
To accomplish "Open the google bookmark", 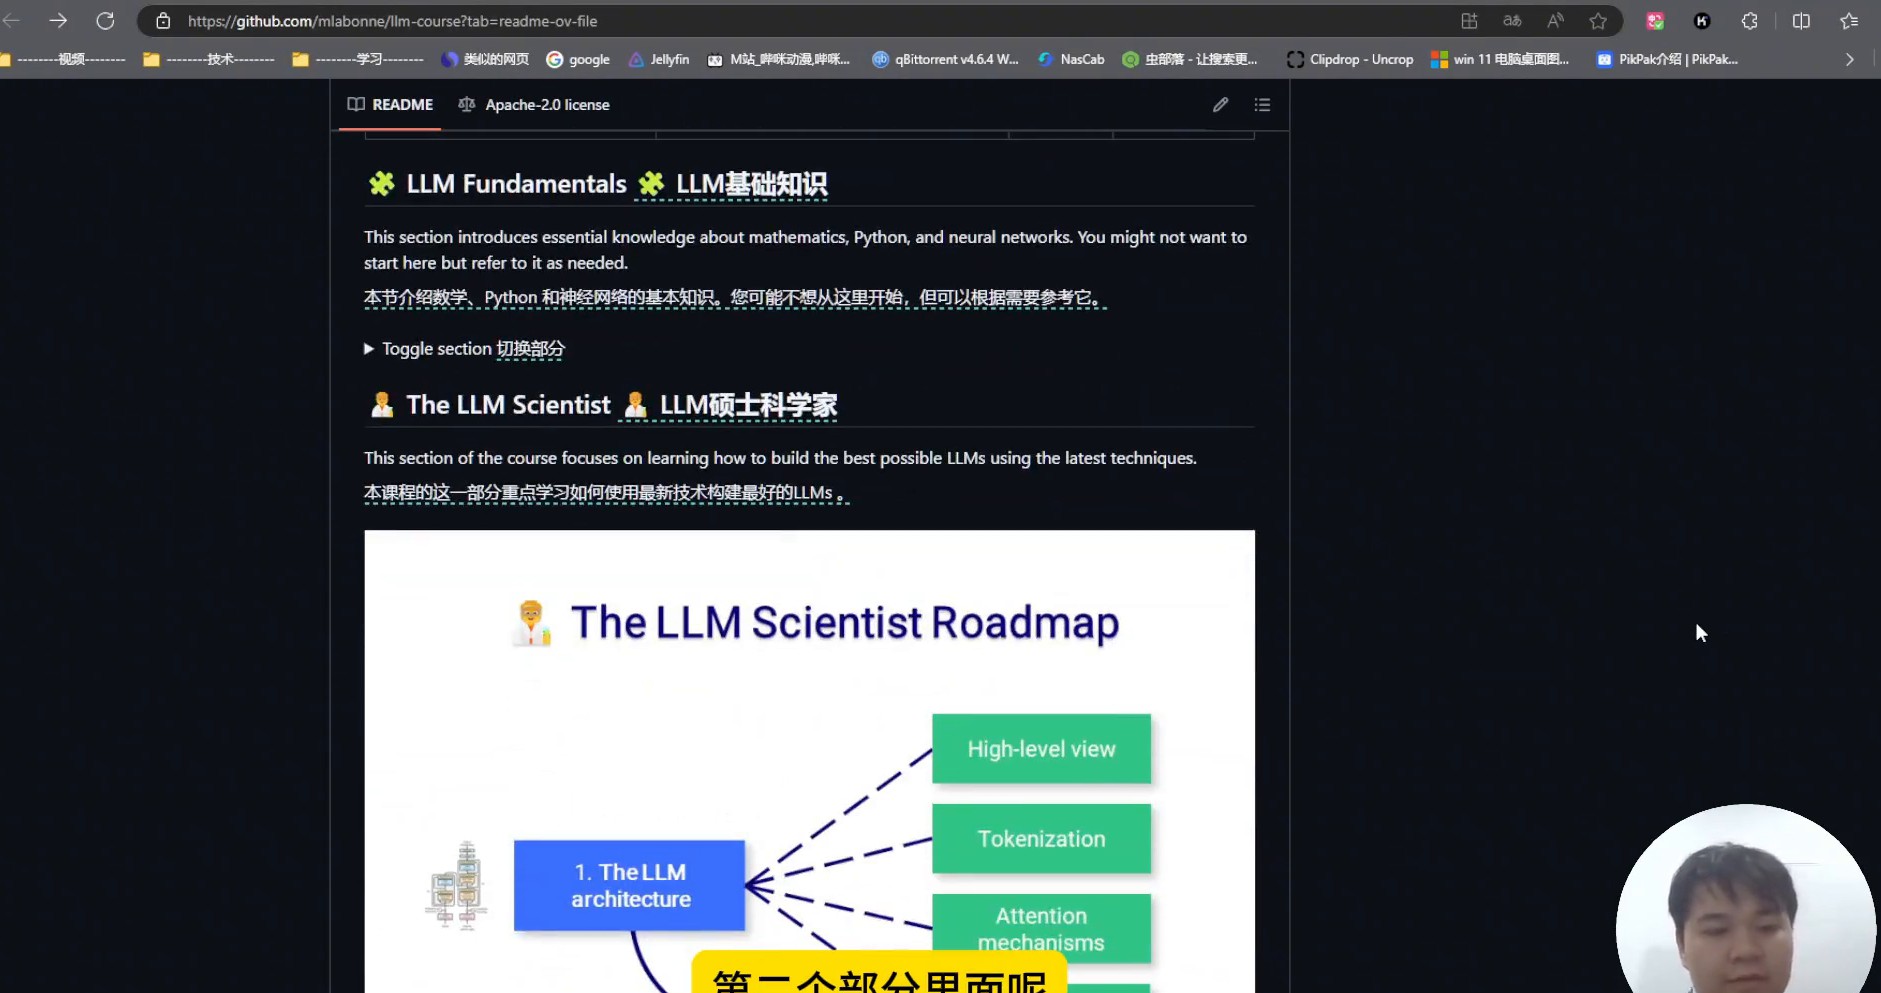I will point(578,60).
